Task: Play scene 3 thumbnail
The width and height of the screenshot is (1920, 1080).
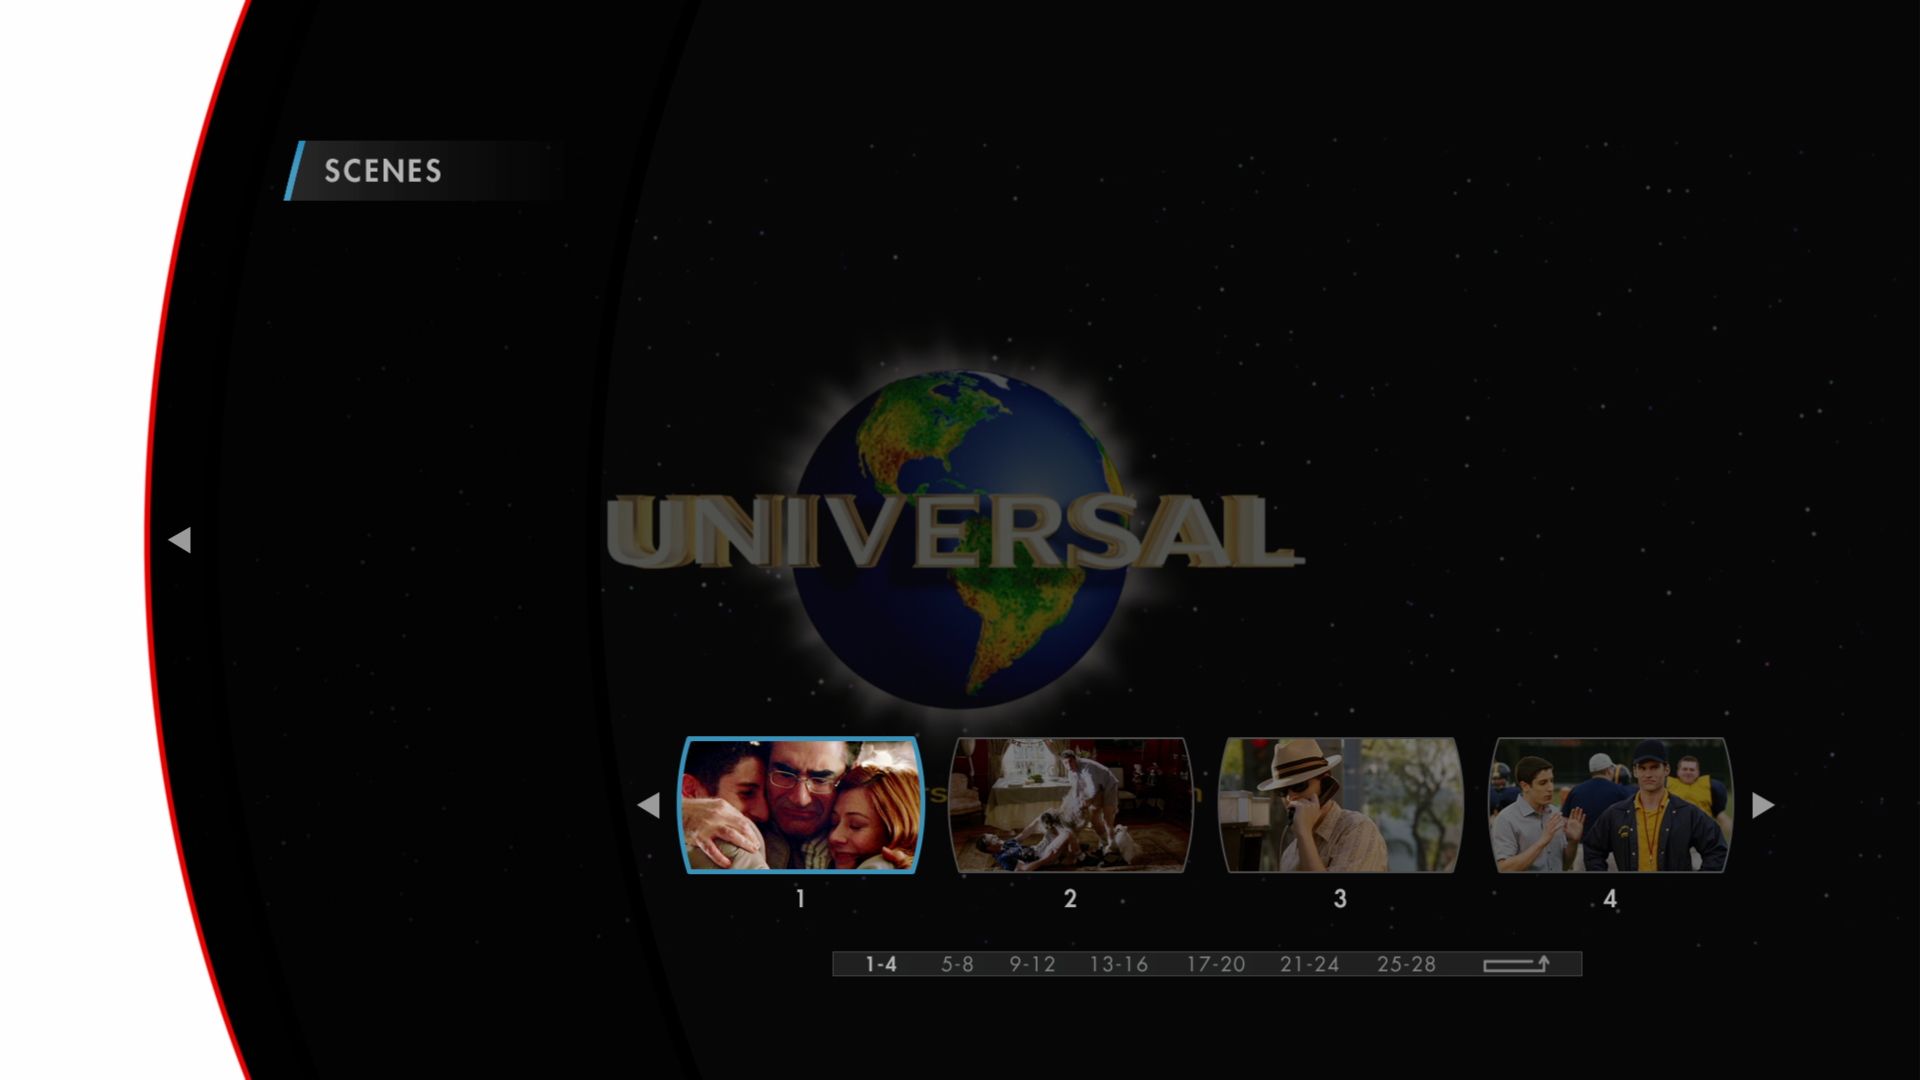Action: [1340, 805]
